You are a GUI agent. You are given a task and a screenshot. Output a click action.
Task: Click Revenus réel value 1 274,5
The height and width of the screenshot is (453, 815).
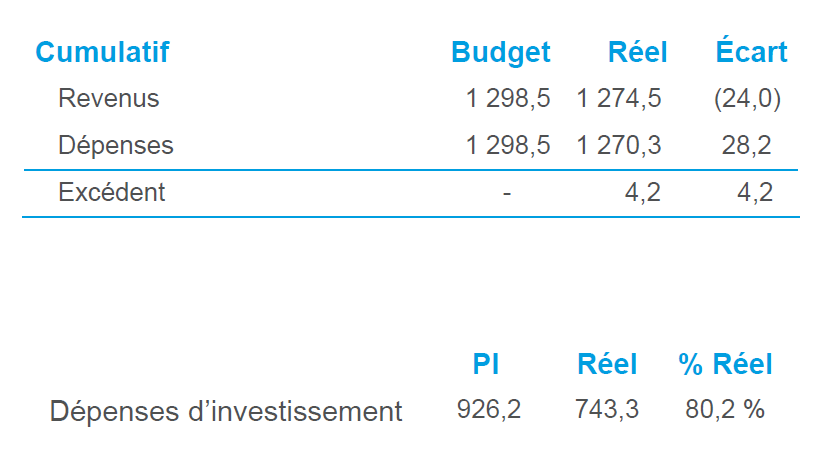(x=619, y=99)
